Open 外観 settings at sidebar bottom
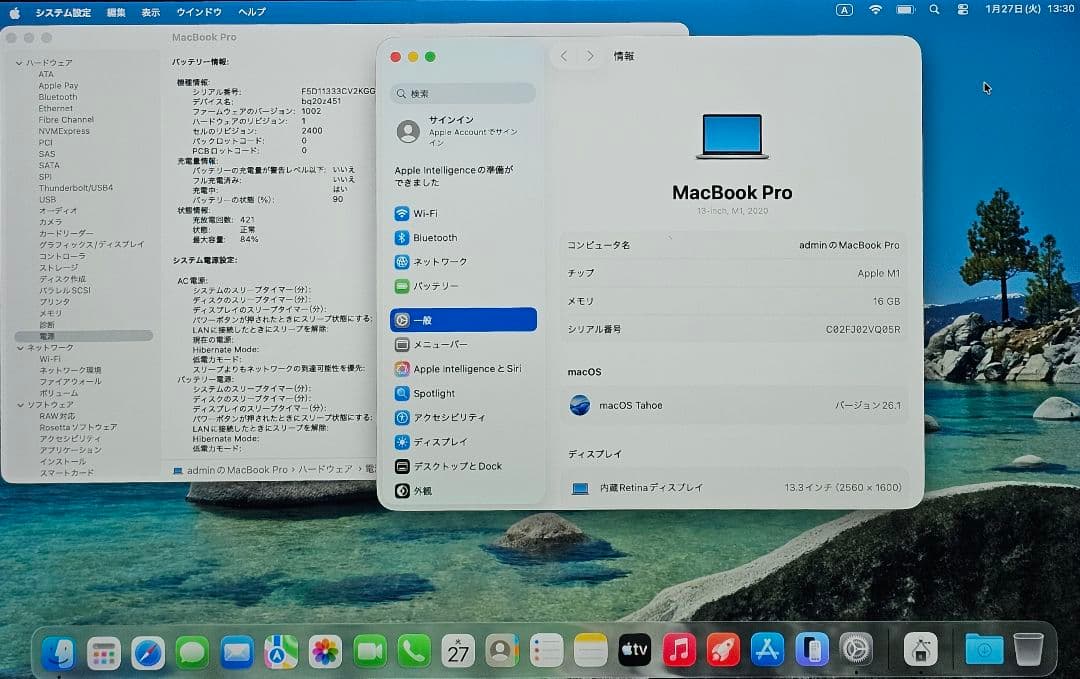 pos(421,491)
